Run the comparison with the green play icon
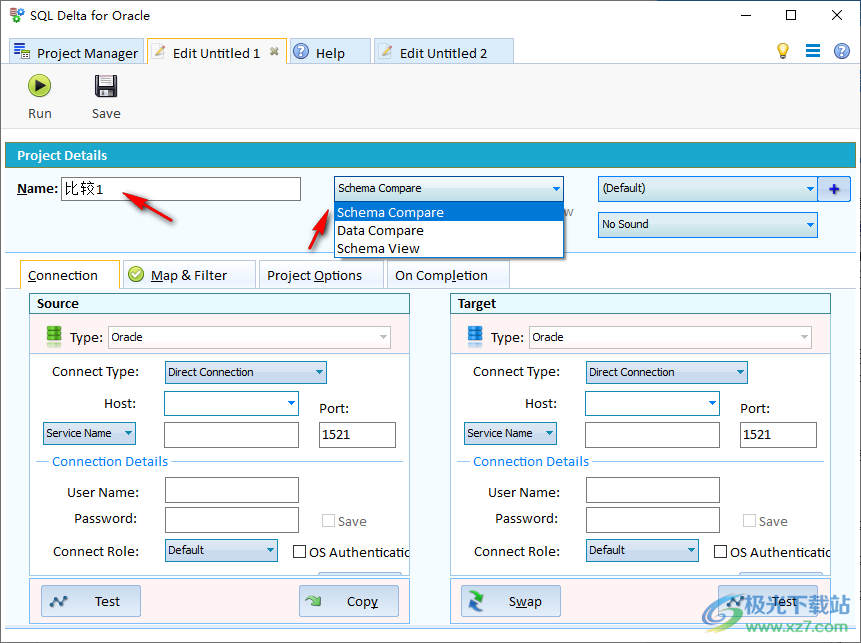 coord(40,86)
